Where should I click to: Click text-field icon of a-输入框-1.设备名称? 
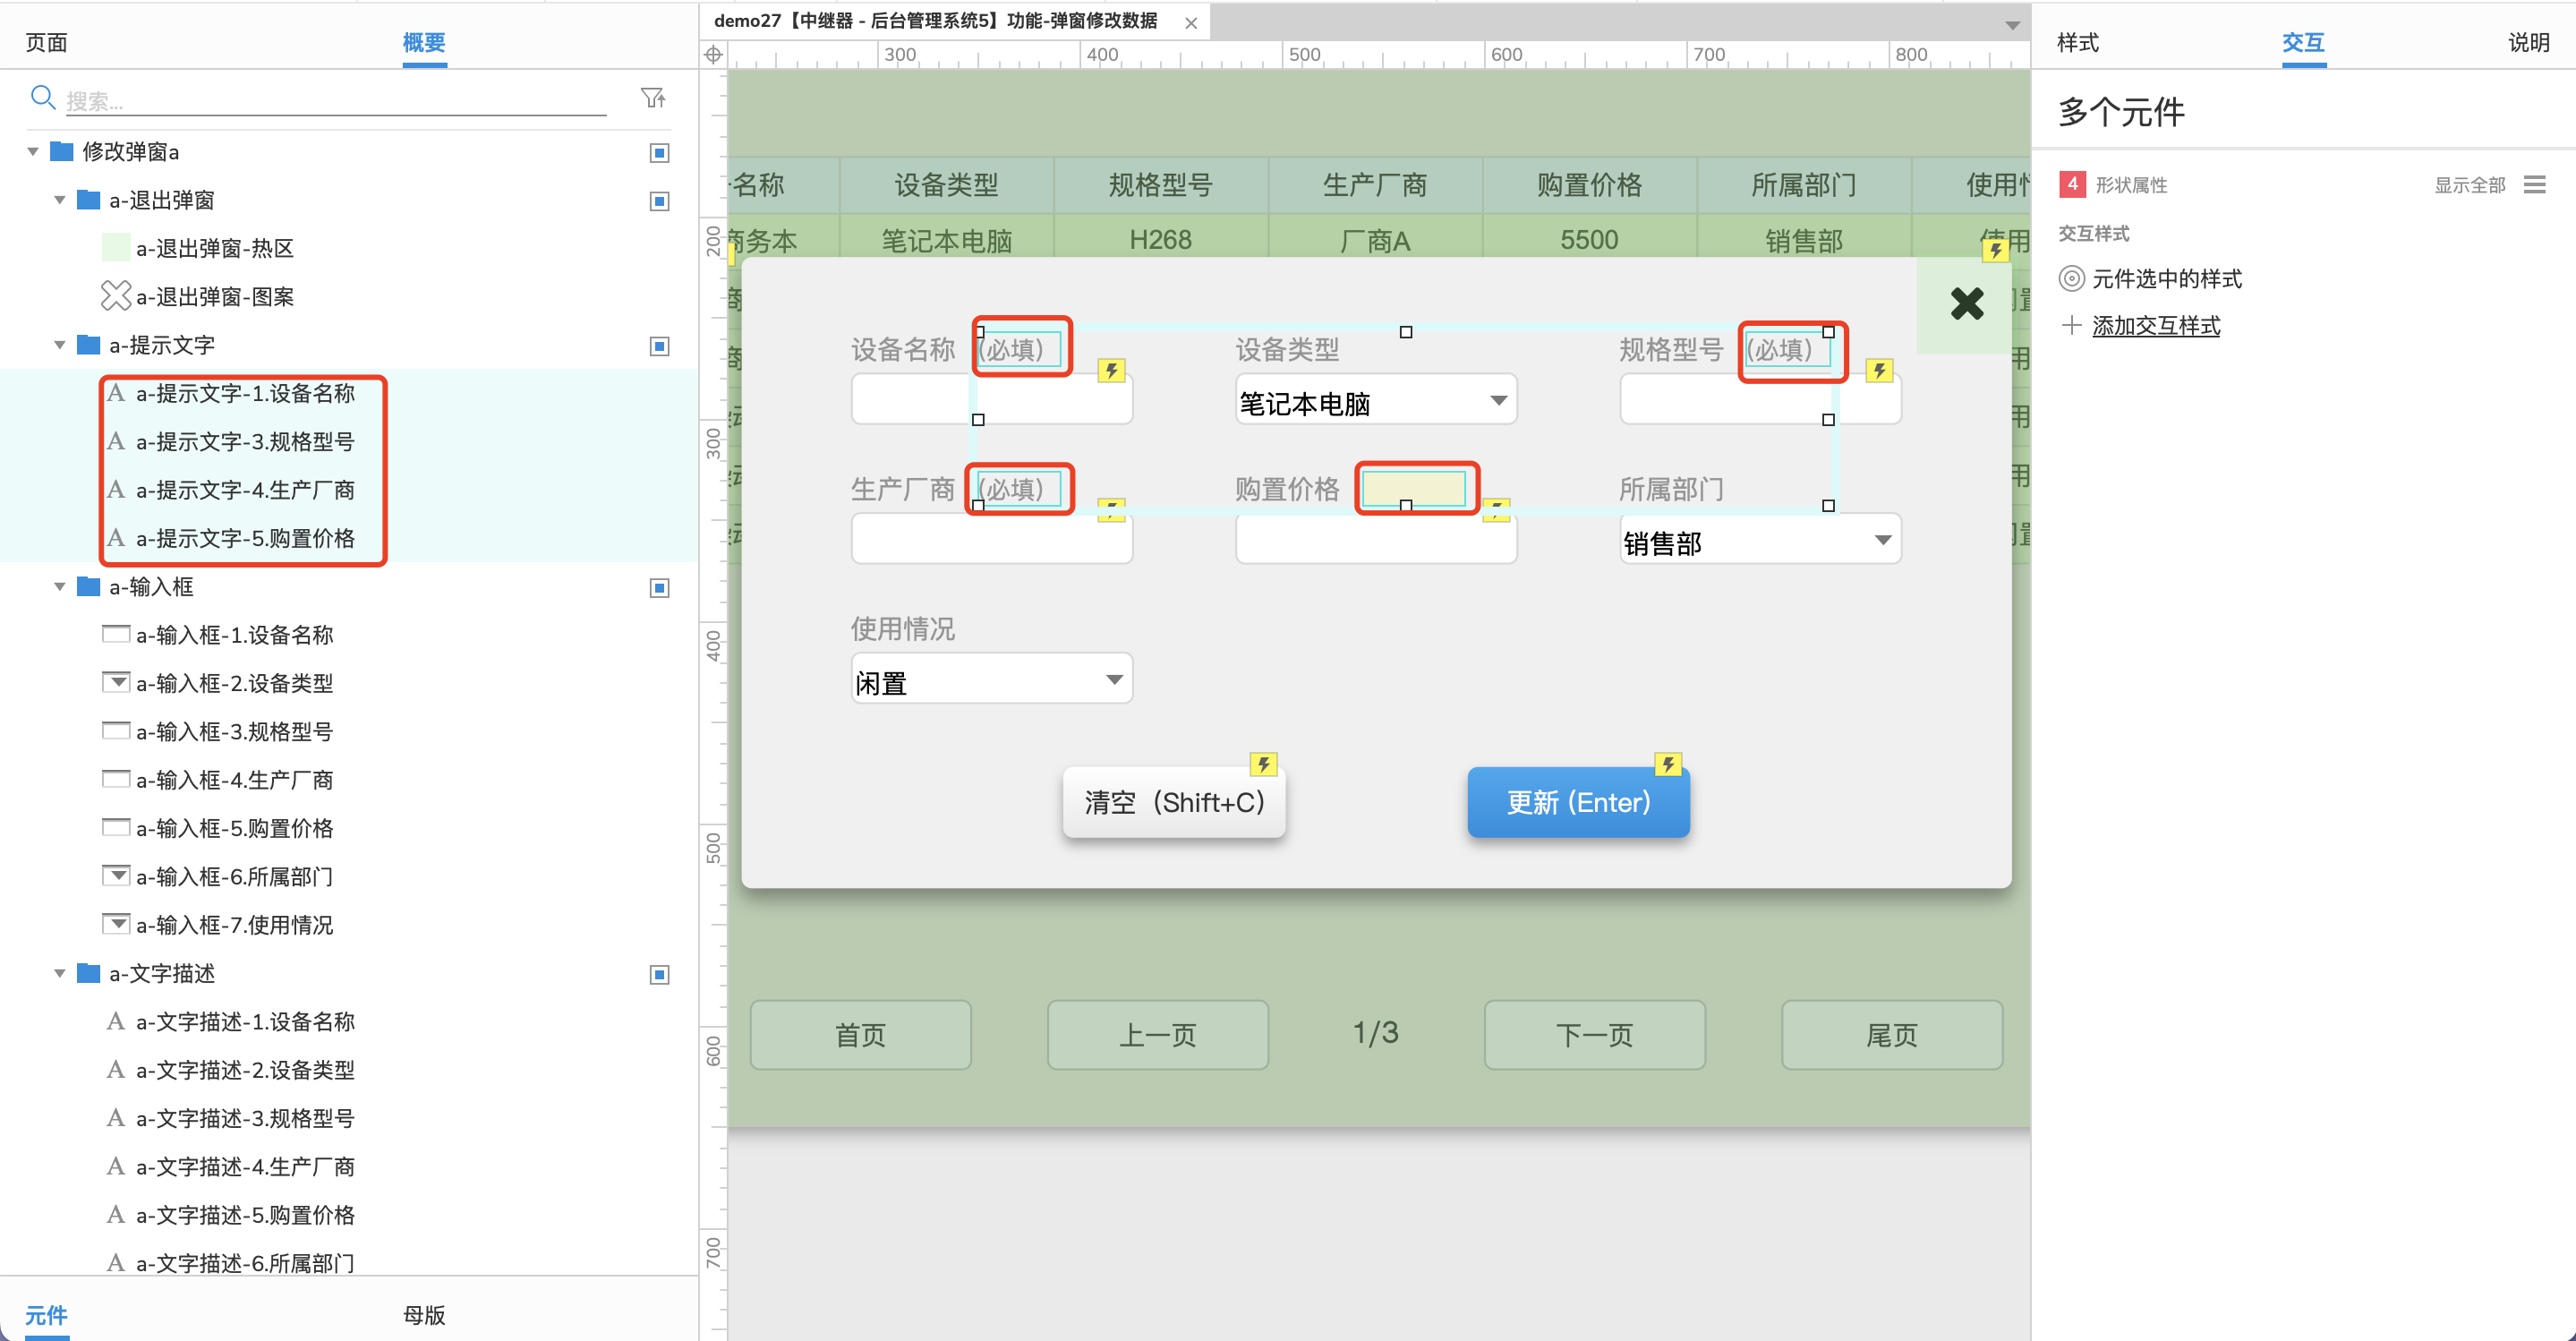pos(116,634)
